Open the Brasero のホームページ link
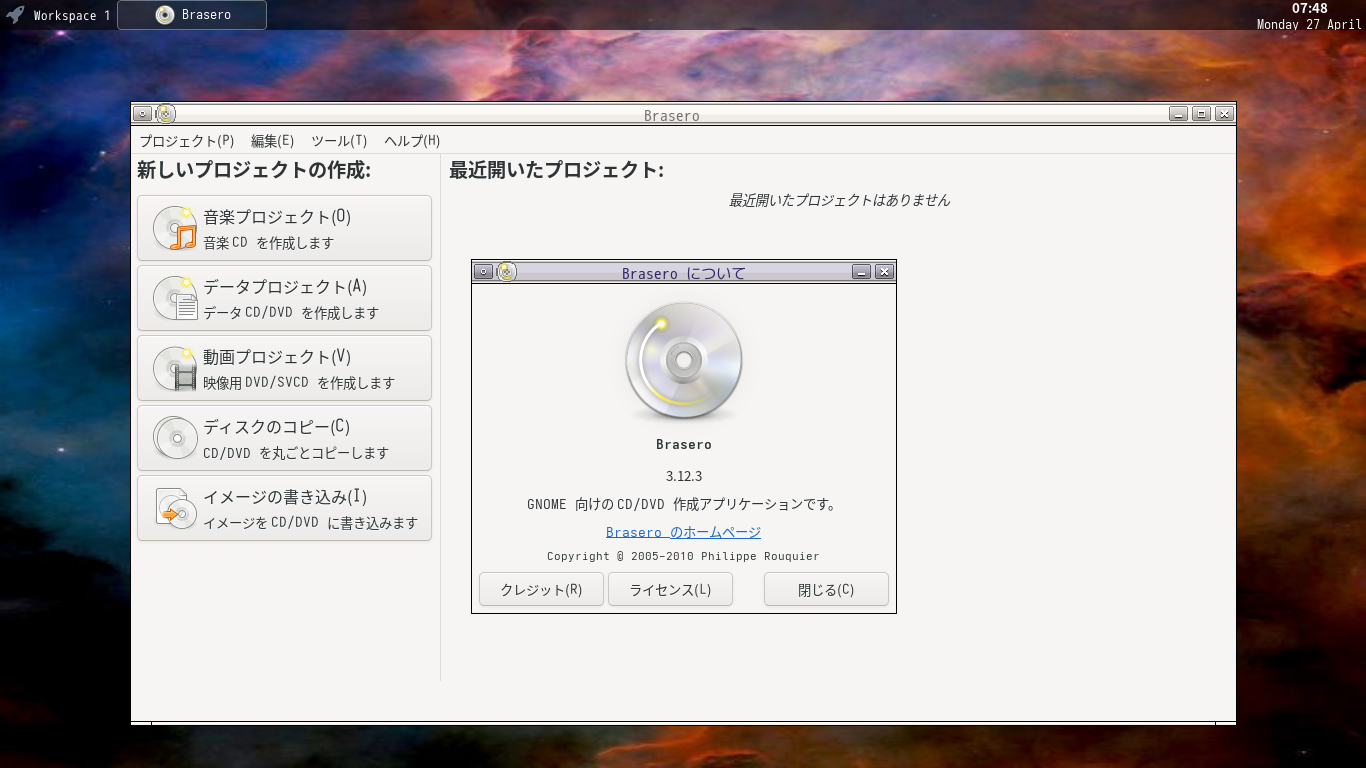This screenshot has height=768, width=1366. click(683, 532)
